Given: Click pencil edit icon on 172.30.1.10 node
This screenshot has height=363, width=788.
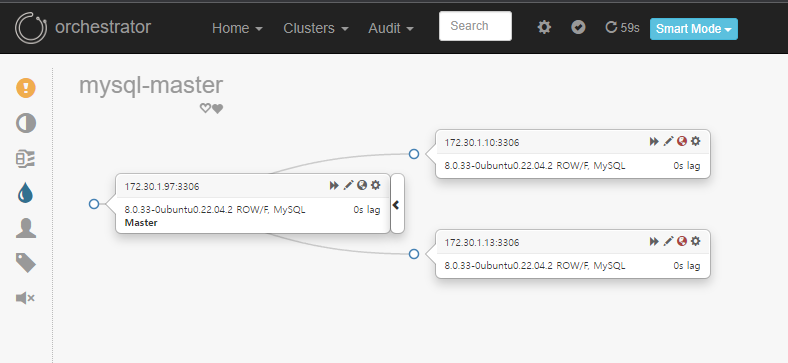Looking at the screenshot, I should 668,141.
